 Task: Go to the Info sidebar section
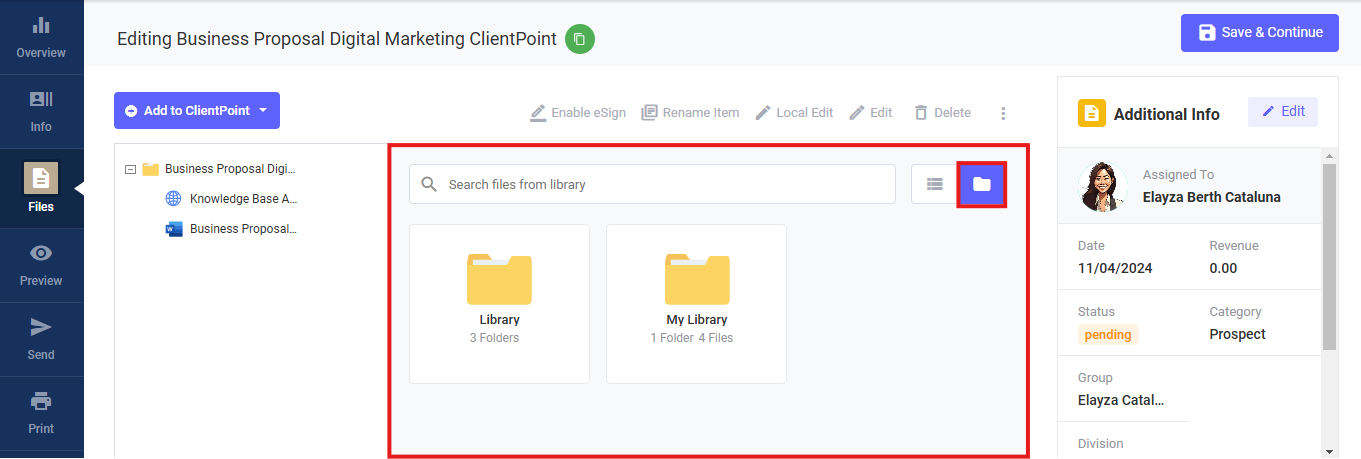pos(41,111)
